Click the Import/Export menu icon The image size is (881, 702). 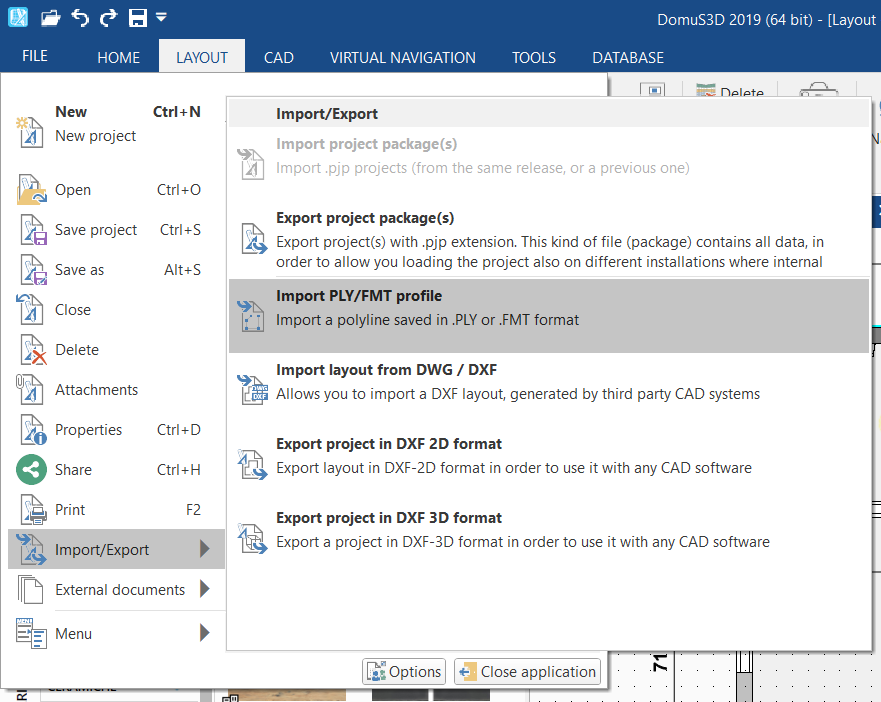click(x=31, y=549)
